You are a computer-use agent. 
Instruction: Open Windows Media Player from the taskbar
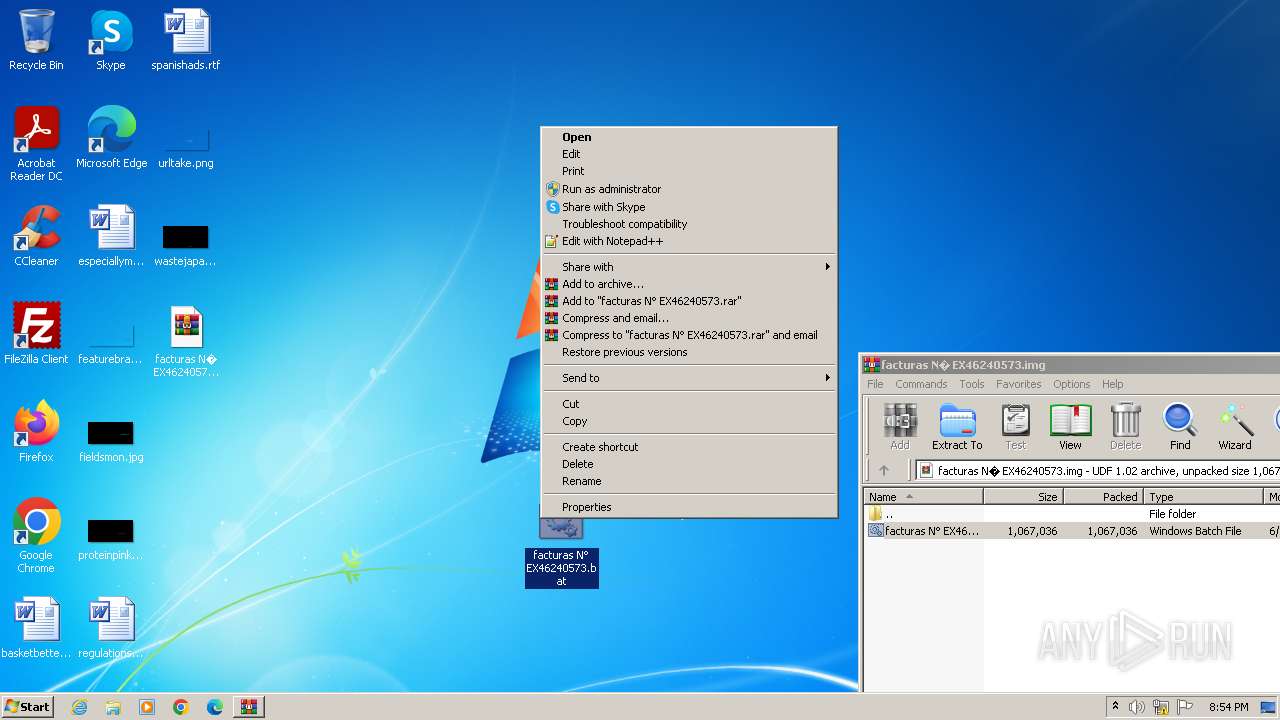pos(147,707)
